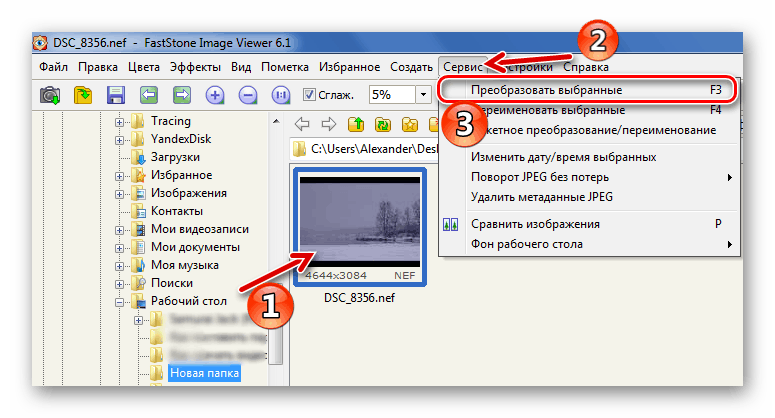Image resolution: width=775 pixels, height=418 pixels.
Task: Select YandexDisk folder in tree
Action: click(x=181, y=139)
